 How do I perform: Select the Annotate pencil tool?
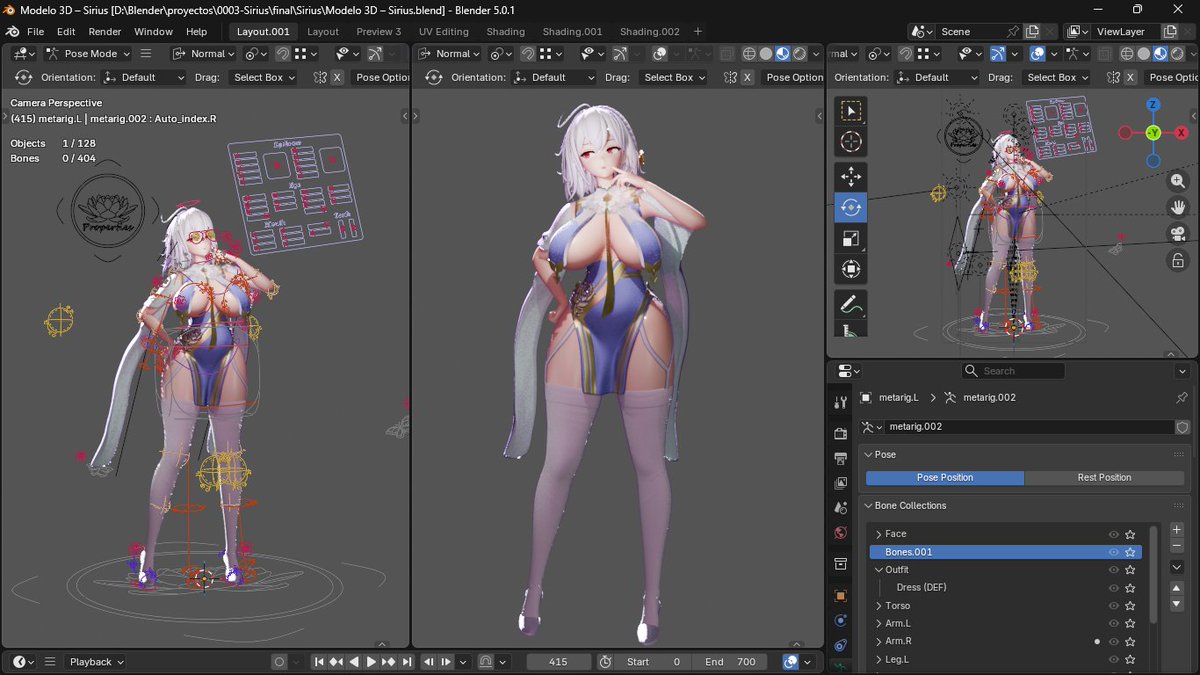pyautogui.click(x=851, y=304)
